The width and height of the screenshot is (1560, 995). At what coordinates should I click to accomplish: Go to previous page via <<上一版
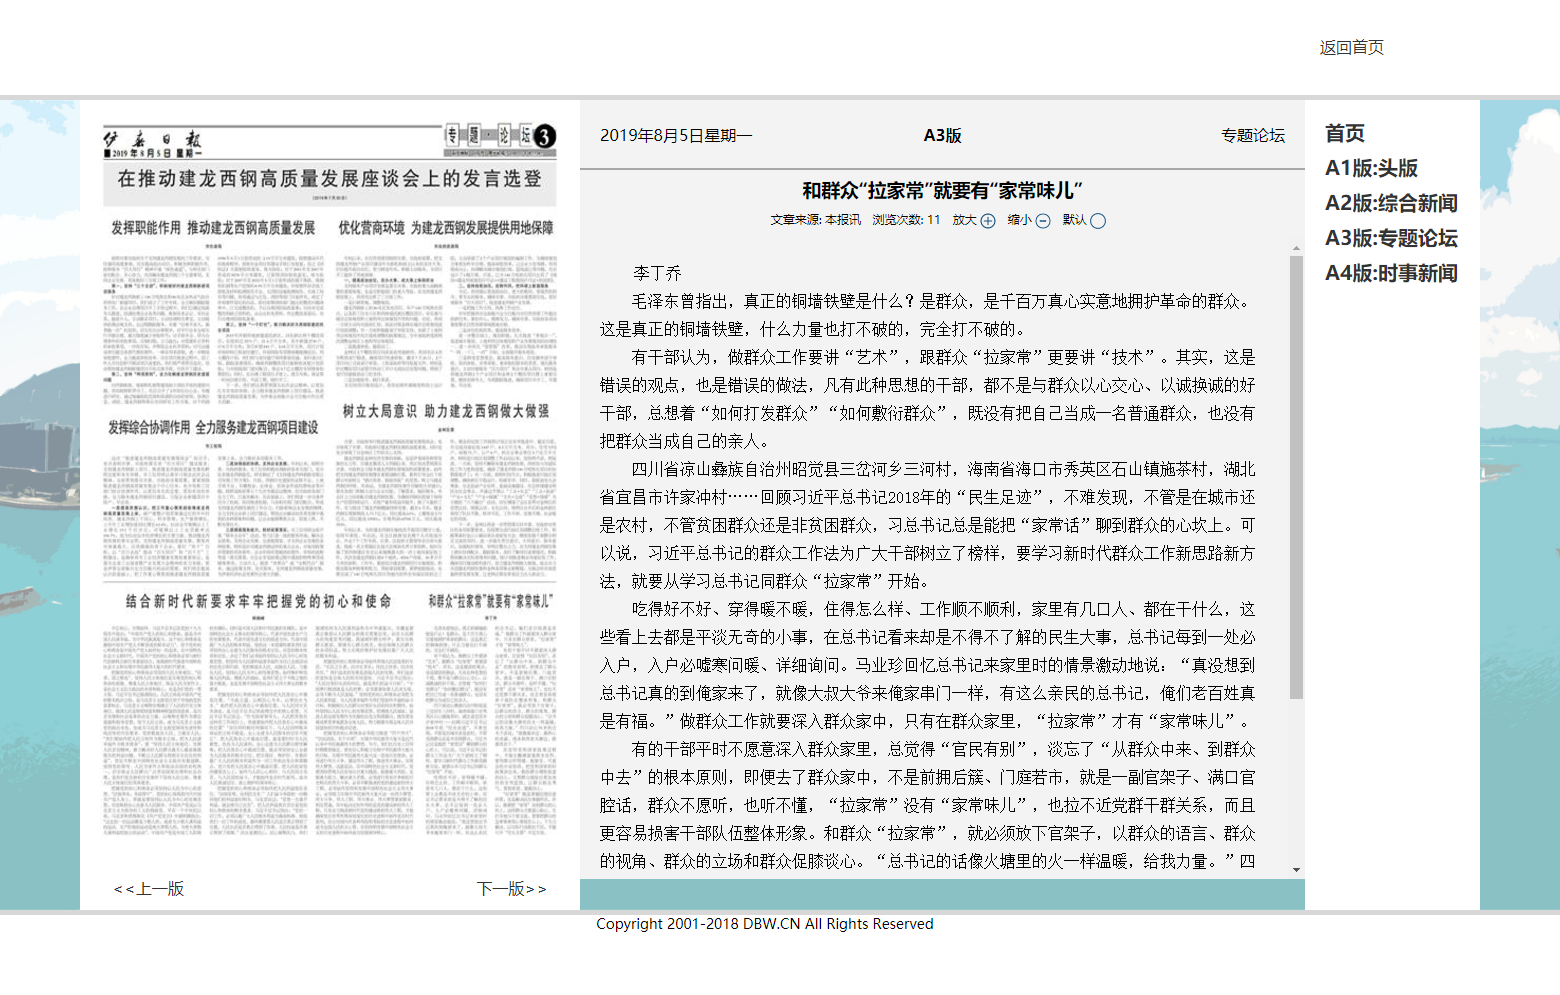[149, 889]
